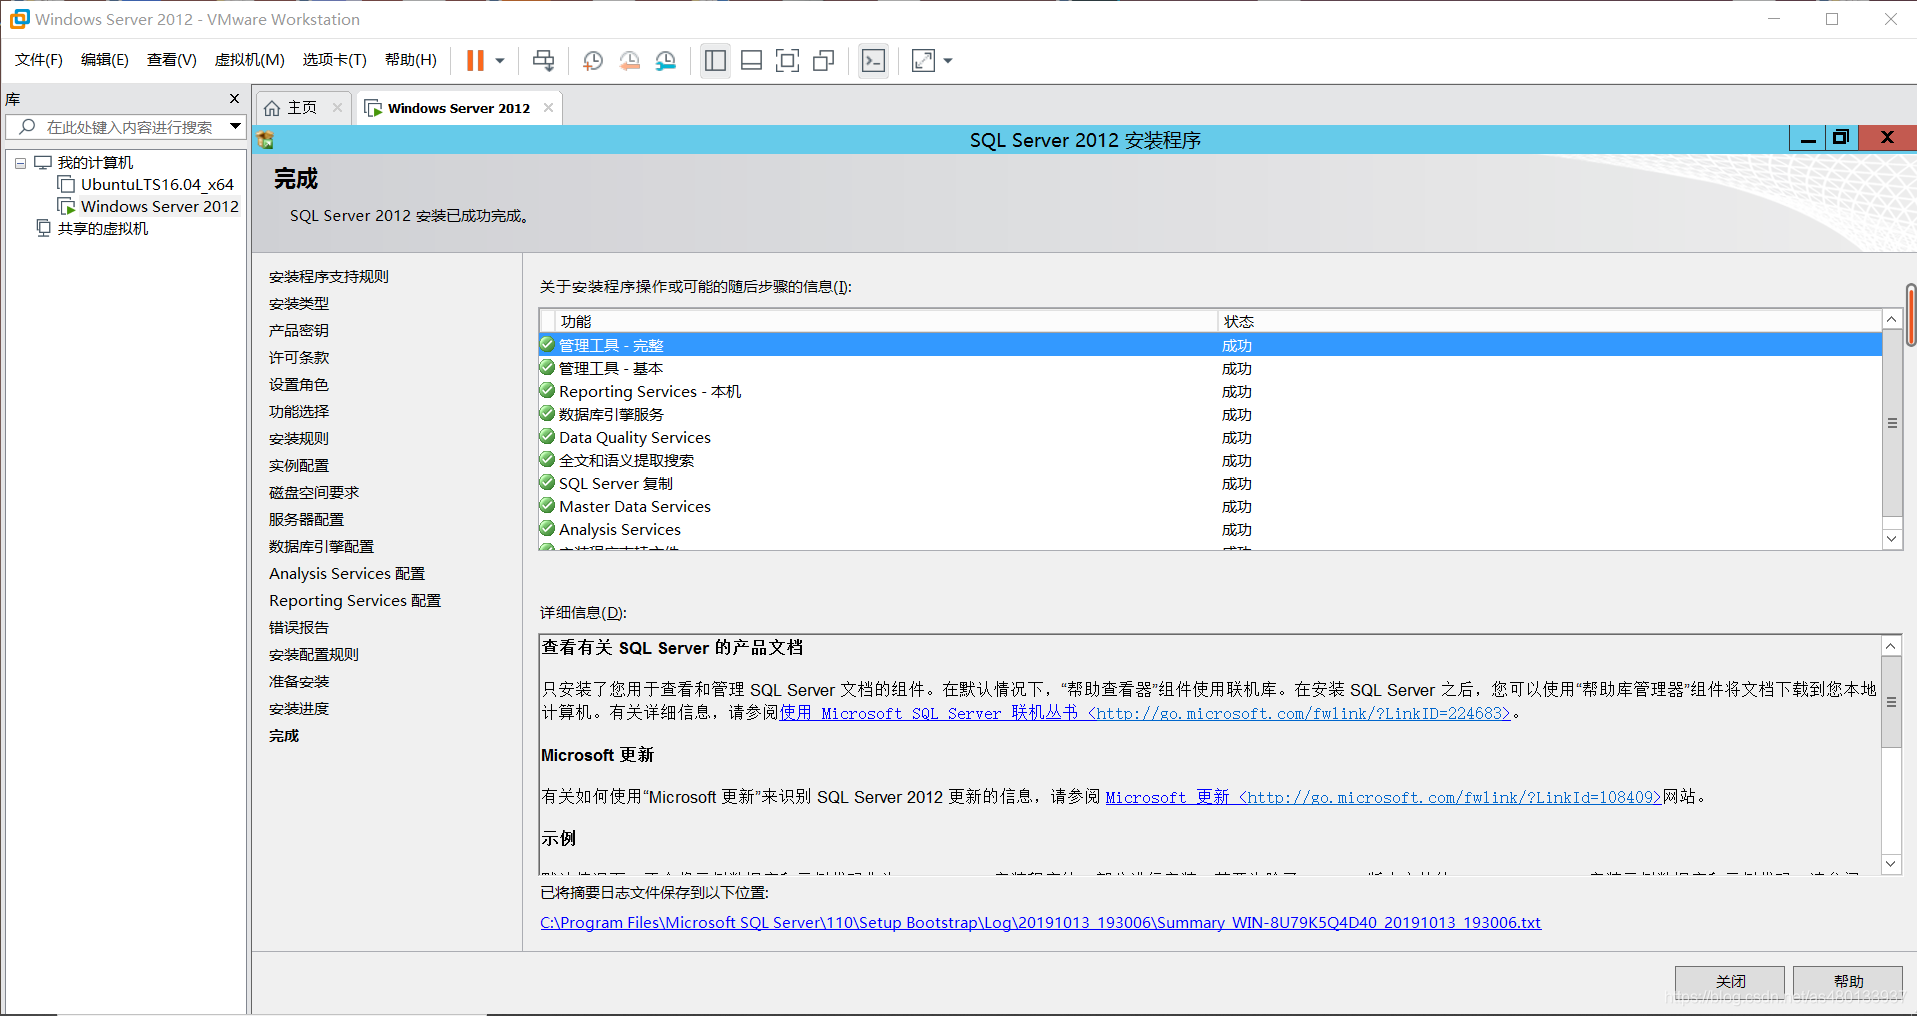Select the 数据库引擎服务 row
The image size is (1917, 1016).
click(1210, 414)
